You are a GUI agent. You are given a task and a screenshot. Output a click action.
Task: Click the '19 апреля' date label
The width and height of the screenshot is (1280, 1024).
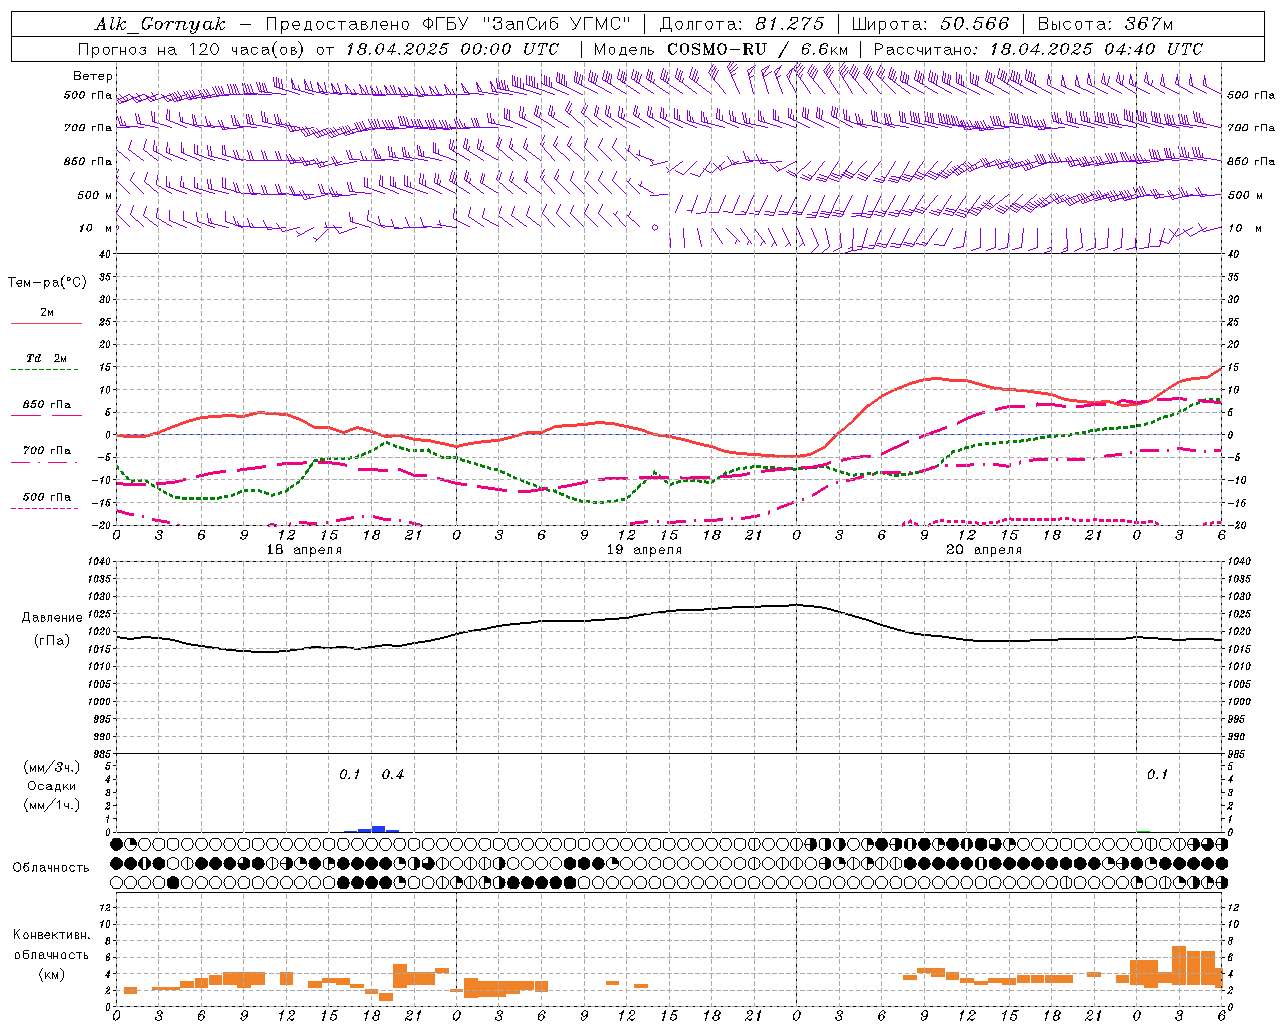(644, 550)
